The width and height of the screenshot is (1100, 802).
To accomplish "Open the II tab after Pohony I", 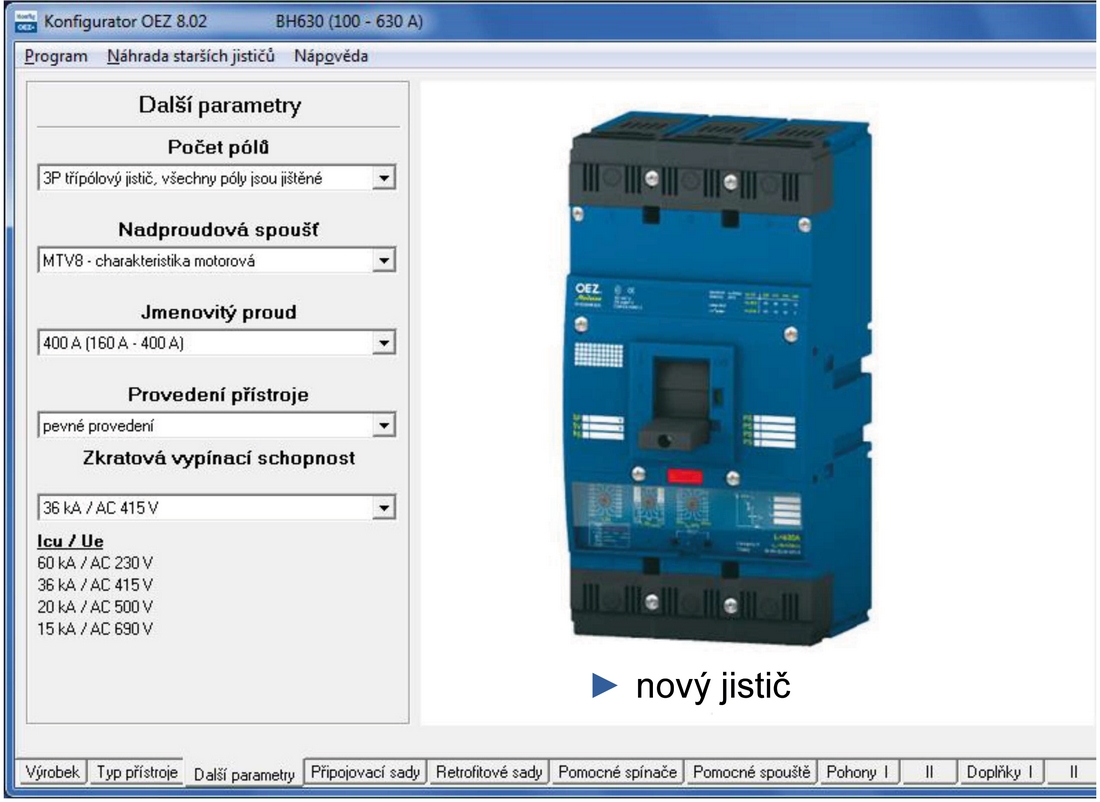I will click(x=929, y=772).
